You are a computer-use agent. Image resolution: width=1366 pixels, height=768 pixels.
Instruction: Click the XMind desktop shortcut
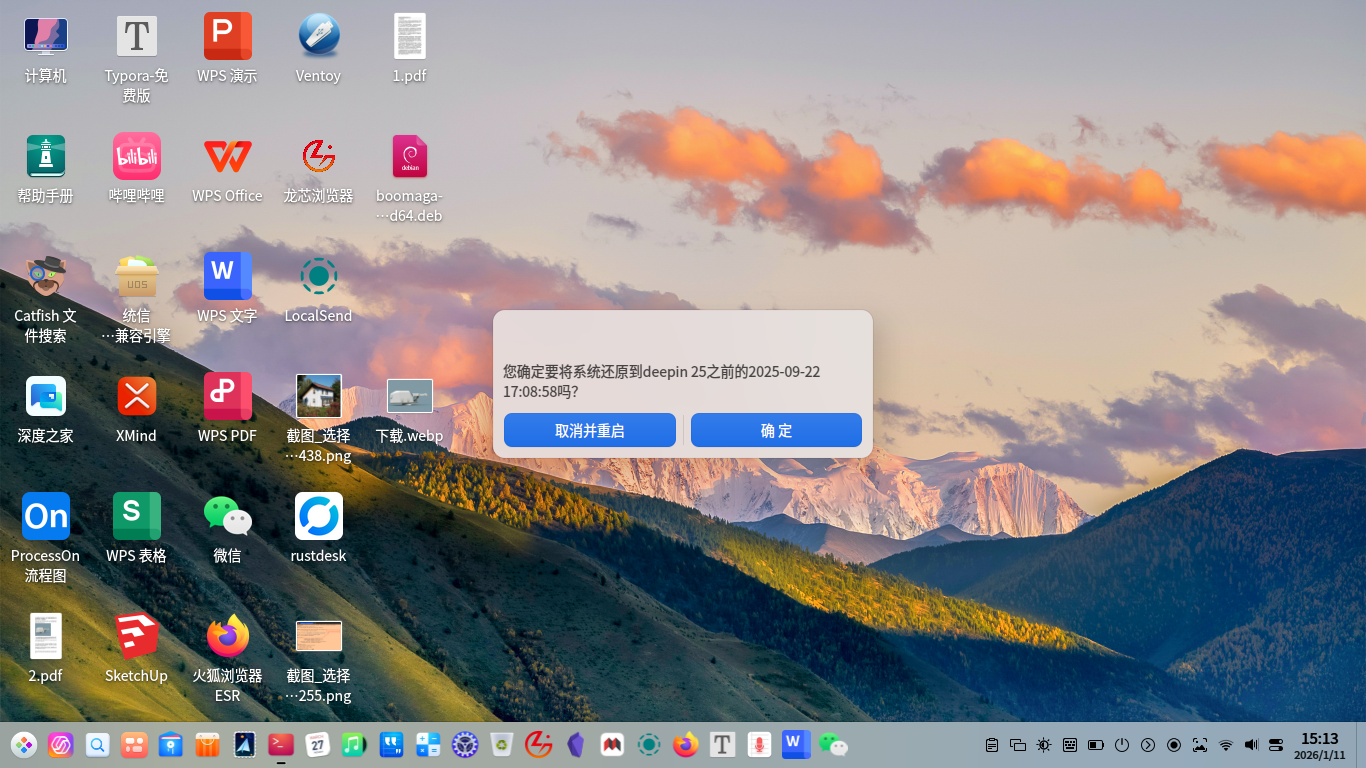coord(137,410)
